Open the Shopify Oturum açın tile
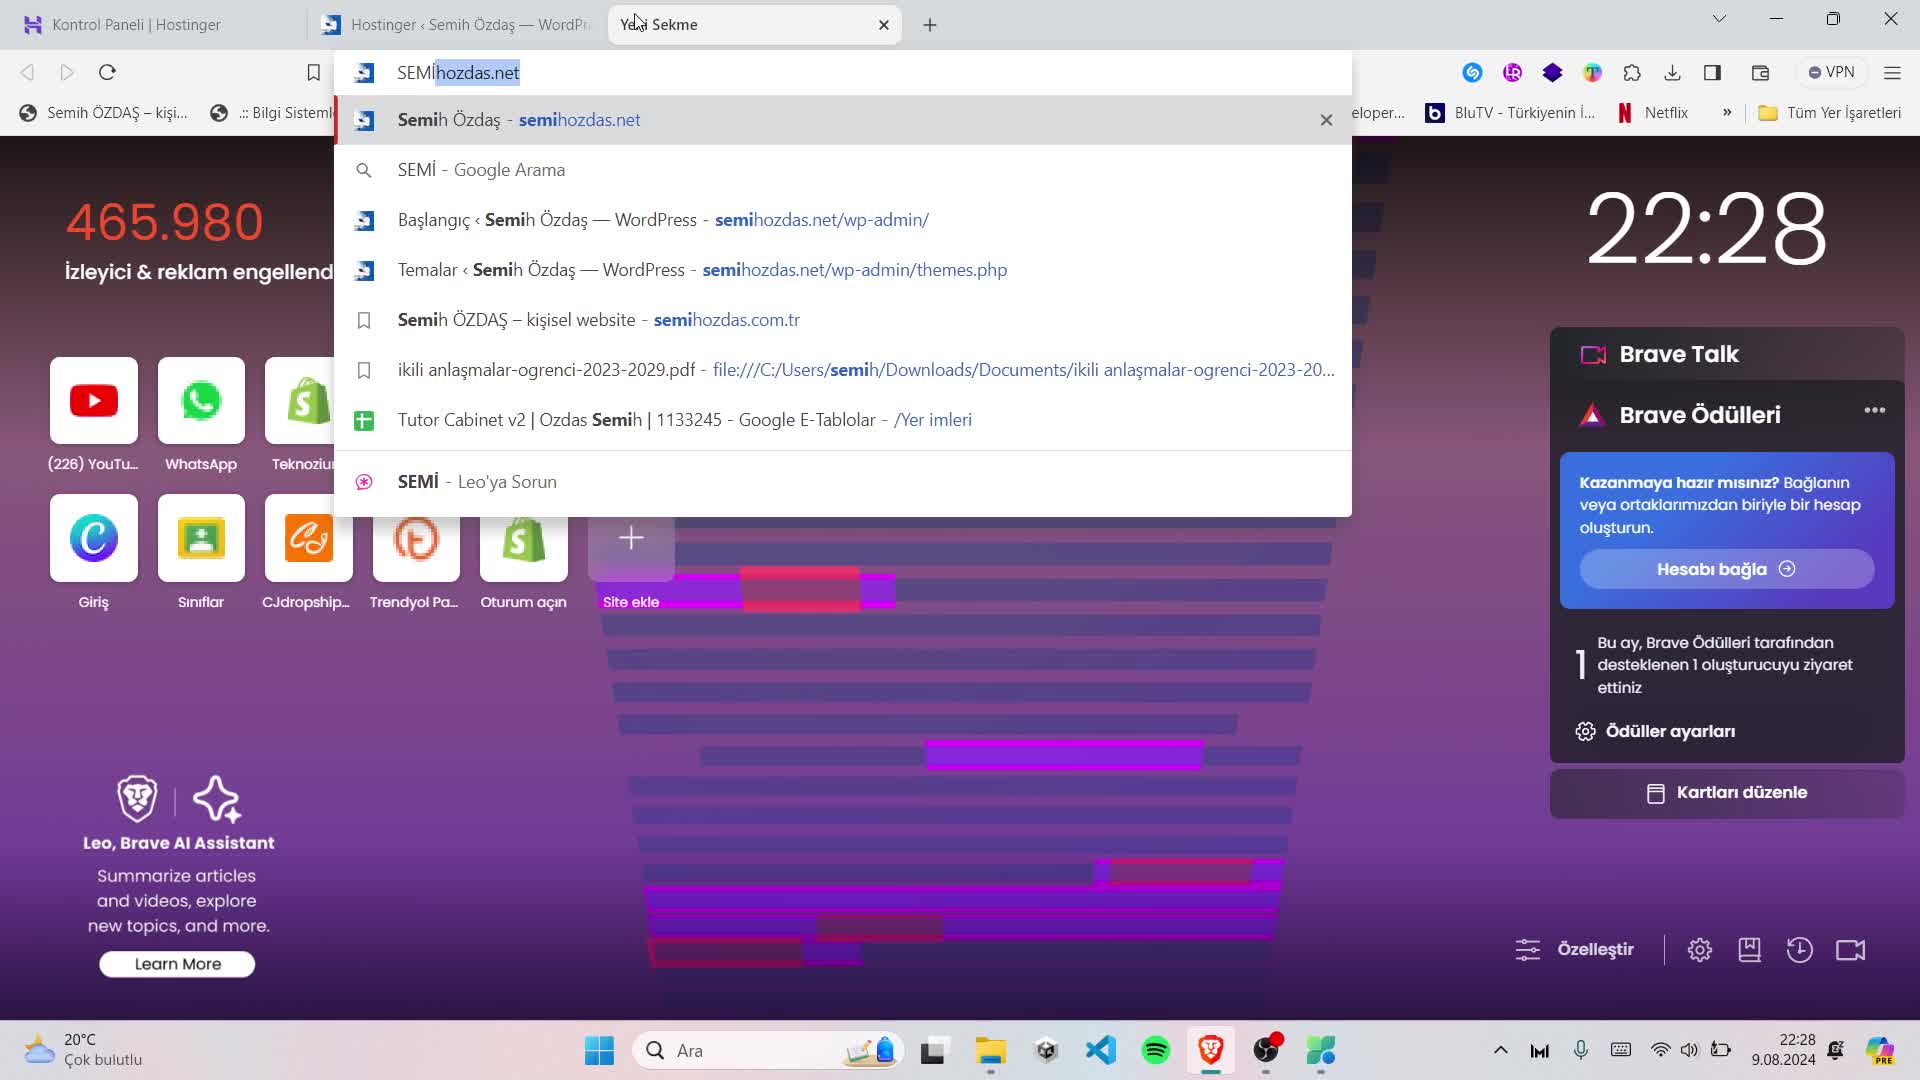The width and height of the screenshot is (1920, 1080). click(x=523, y=548)
